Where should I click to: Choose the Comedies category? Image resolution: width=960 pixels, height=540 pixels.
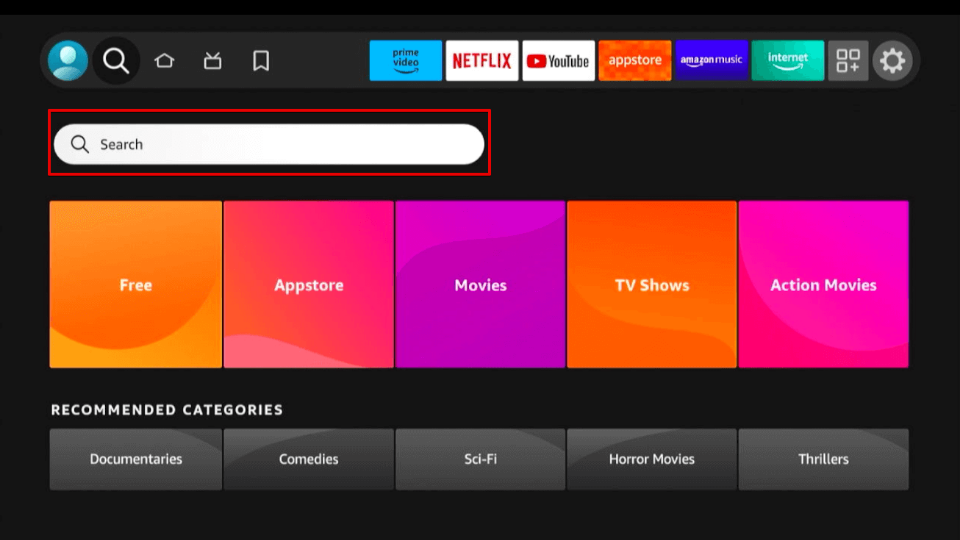(x=309, y=459)
